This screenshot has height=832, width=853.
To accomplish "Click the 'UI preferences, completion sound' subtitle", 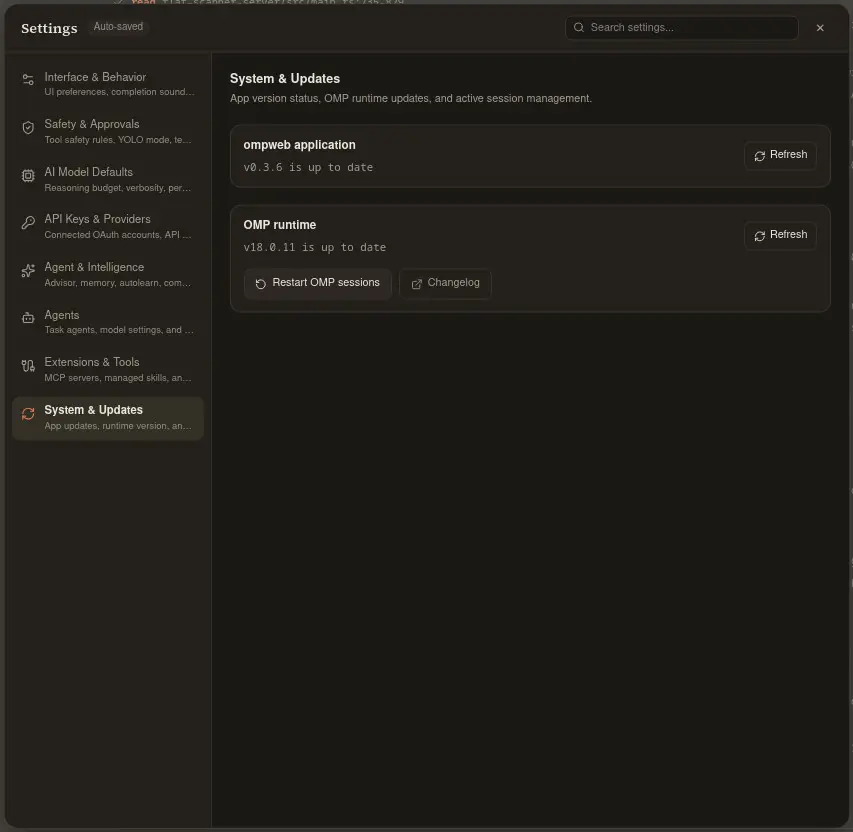I will click(x=119, y=92).
